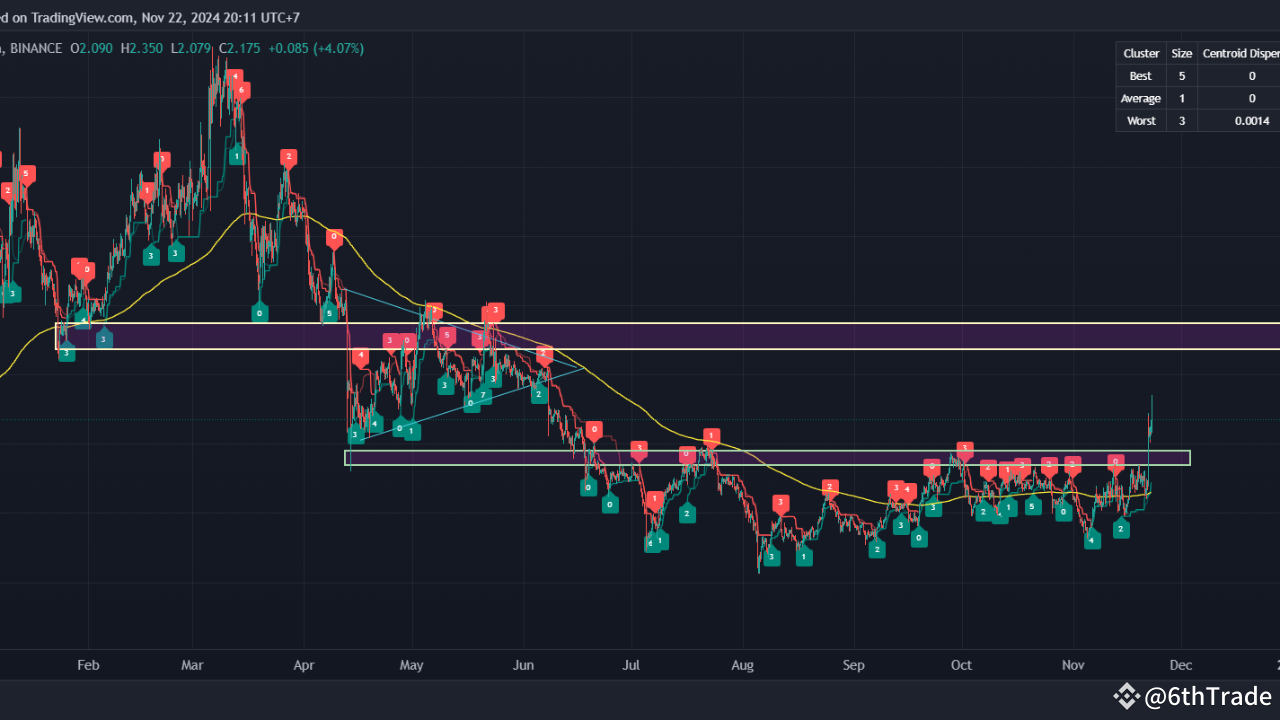Click the "Dec" label on the time axis
Viewport: 1280px width, 720px height.
pyautogui.click(x=1181, y=665)
